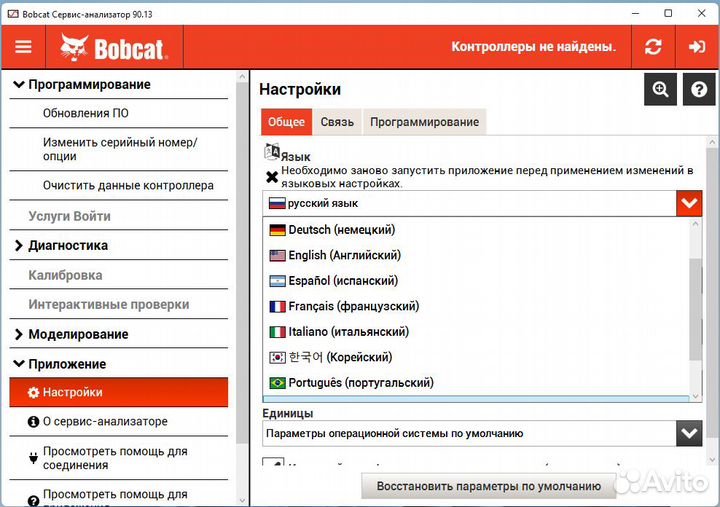Choose Français (французский) language
This screenshot has width=720, height=507.
(x=476, y=306)
